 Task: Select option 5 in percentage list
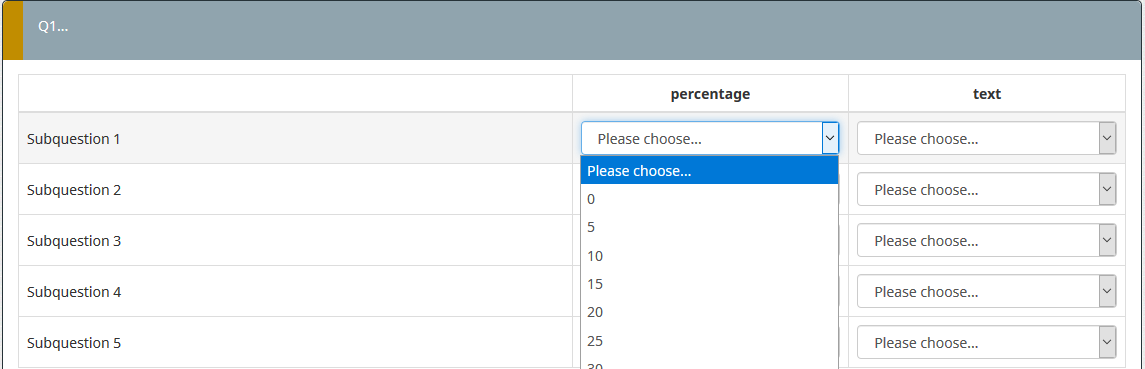[709, 227]
